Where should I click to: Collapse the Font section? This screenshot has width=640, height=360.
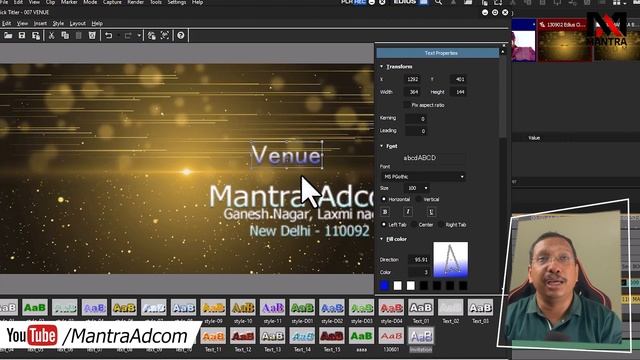tap(382, 146)
